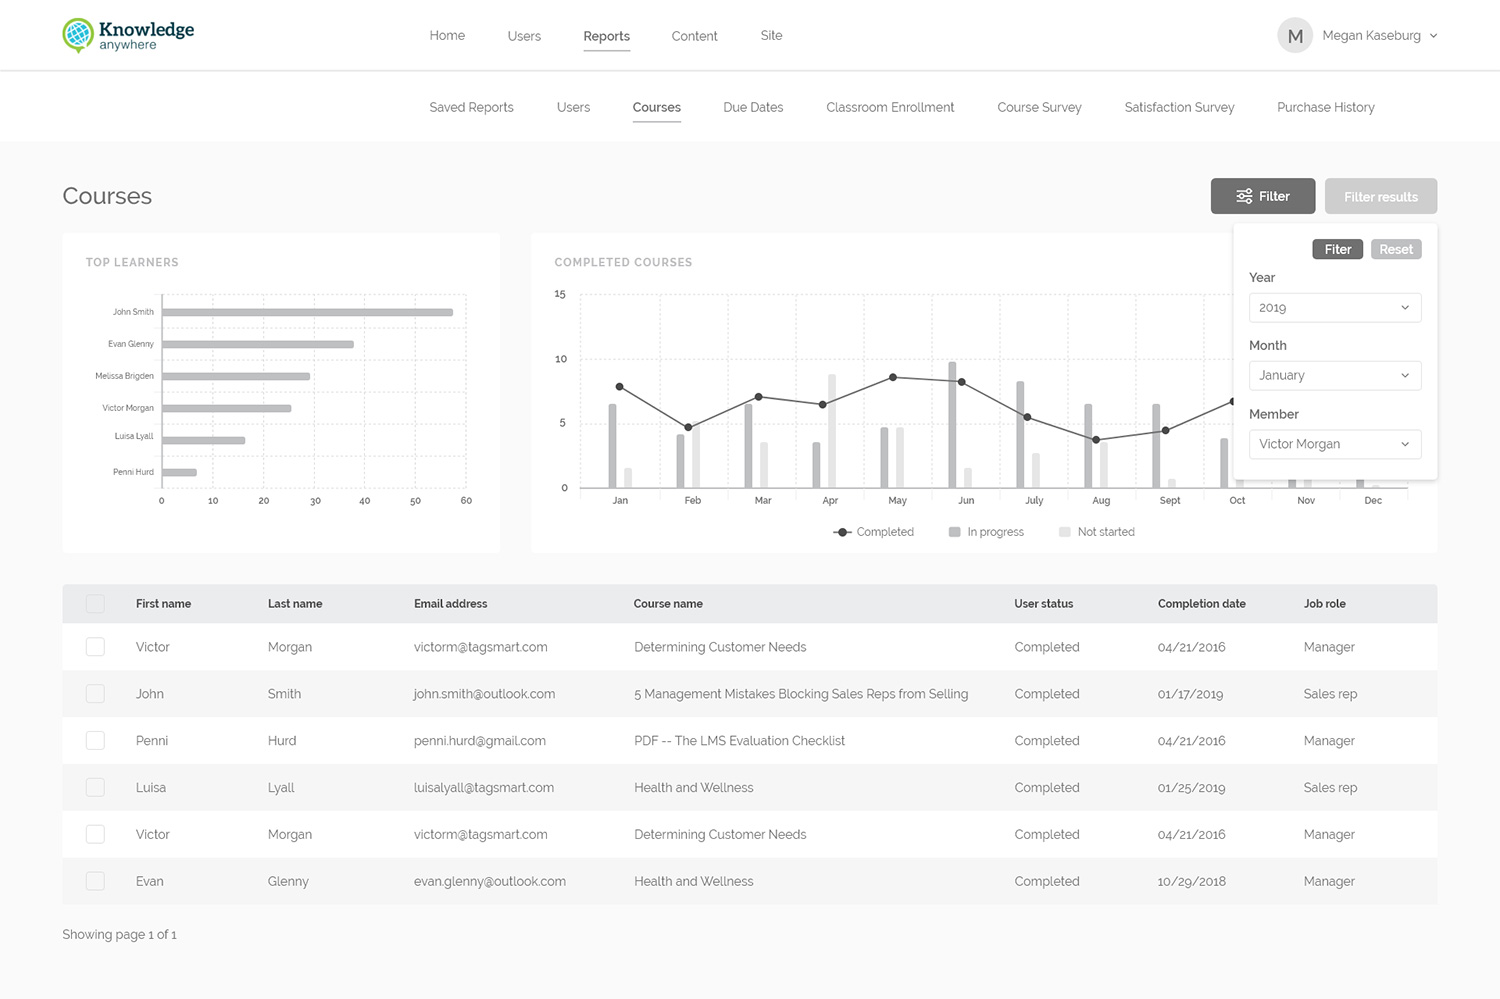This screenshot has height=999, width=1500.
Task: Click the filter sliders icon on the Filter button
Action: coord(1244,196)
